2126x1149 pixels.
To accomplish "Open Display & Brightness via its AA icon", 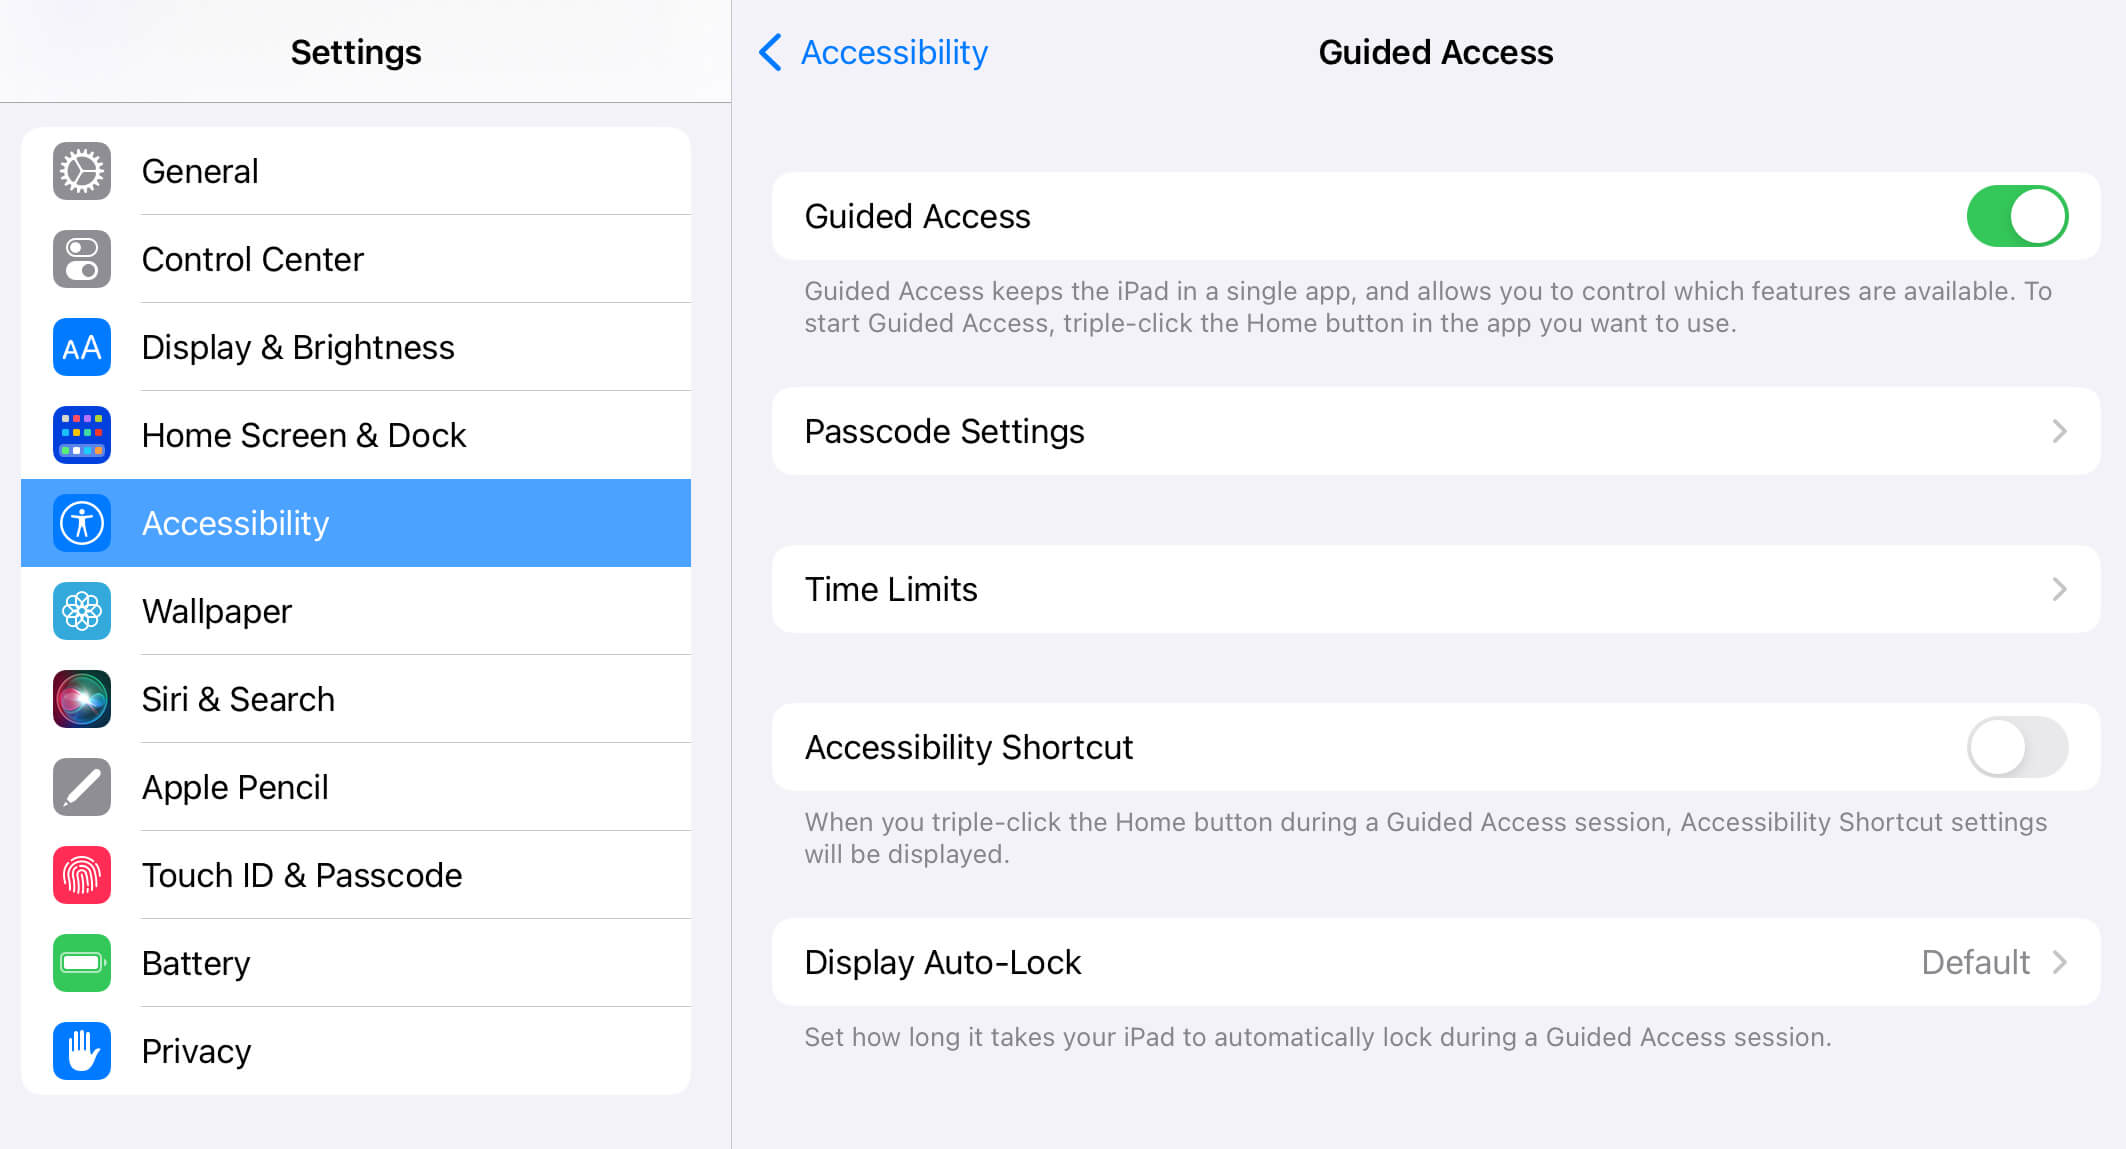I will 81,347.
